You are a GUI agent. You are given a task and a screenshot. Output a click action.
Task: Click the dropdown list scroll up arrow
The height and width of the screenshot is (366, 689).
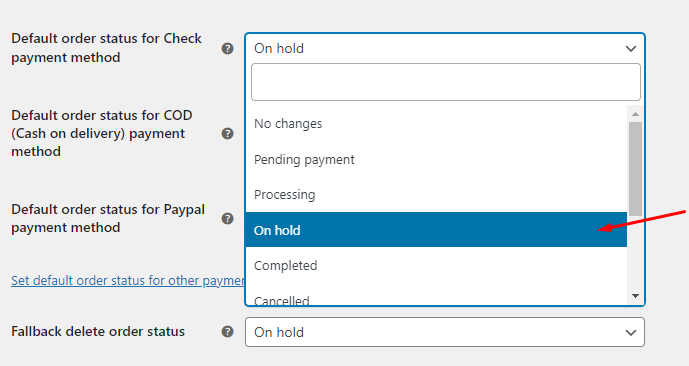[x=635, y=114]
